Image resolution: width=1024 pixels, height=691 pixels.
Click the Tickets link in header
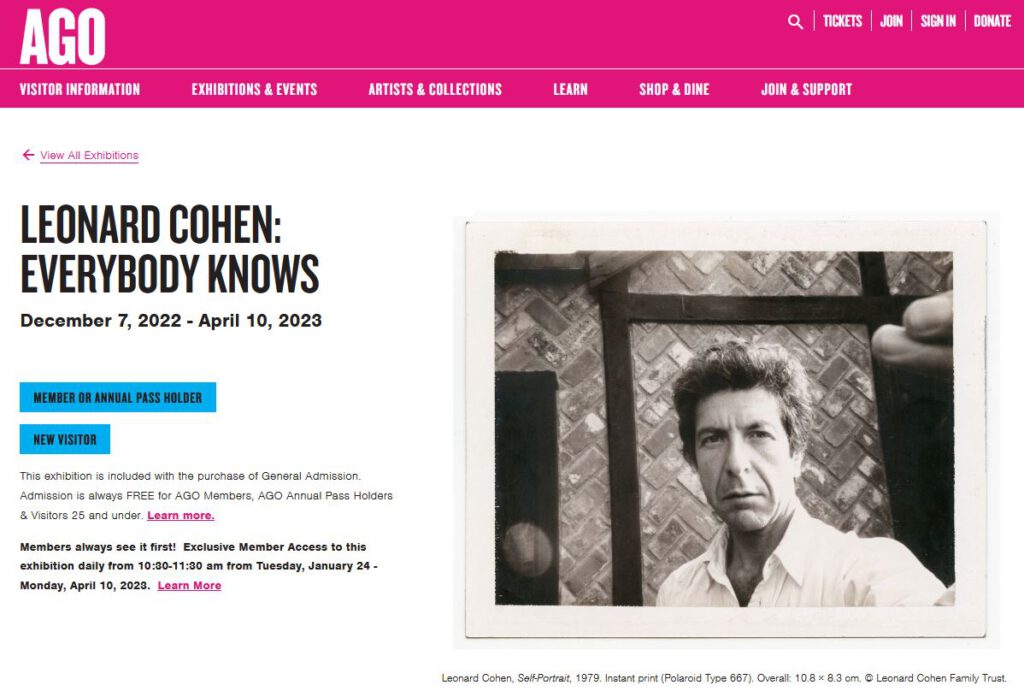point(842,22)
